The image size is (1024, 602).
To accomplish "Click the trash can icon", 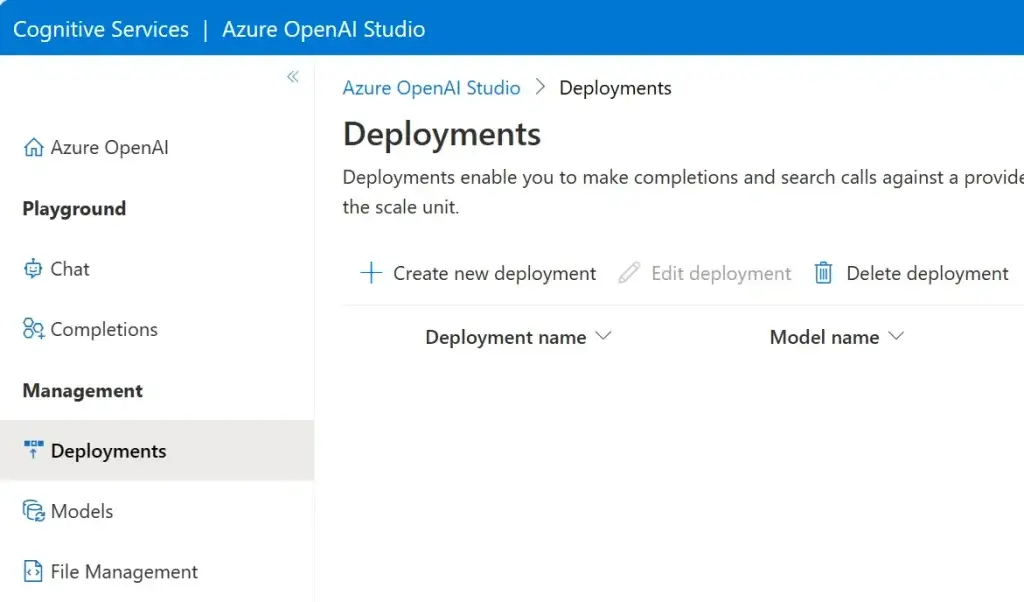I will click(x=824, y=273).
